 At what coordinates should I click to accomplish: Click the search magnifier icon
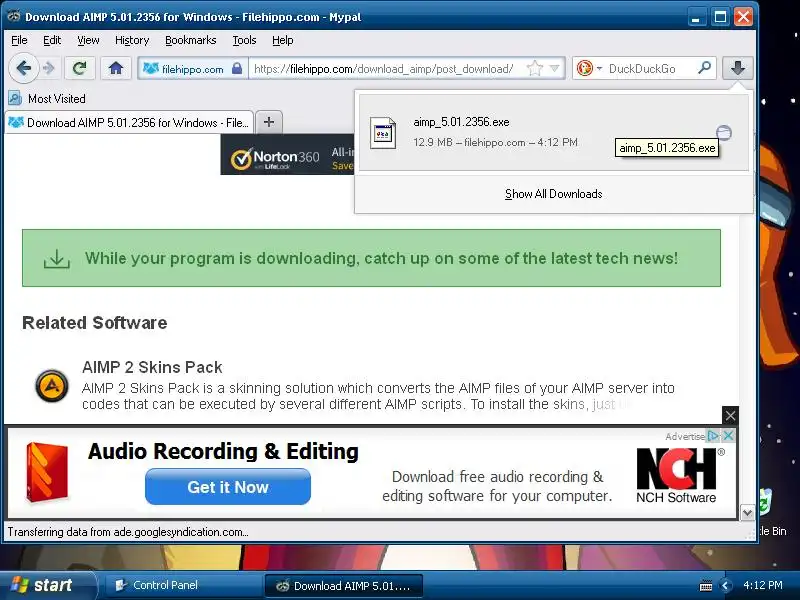pyautogui.click(x=705, y=68)
